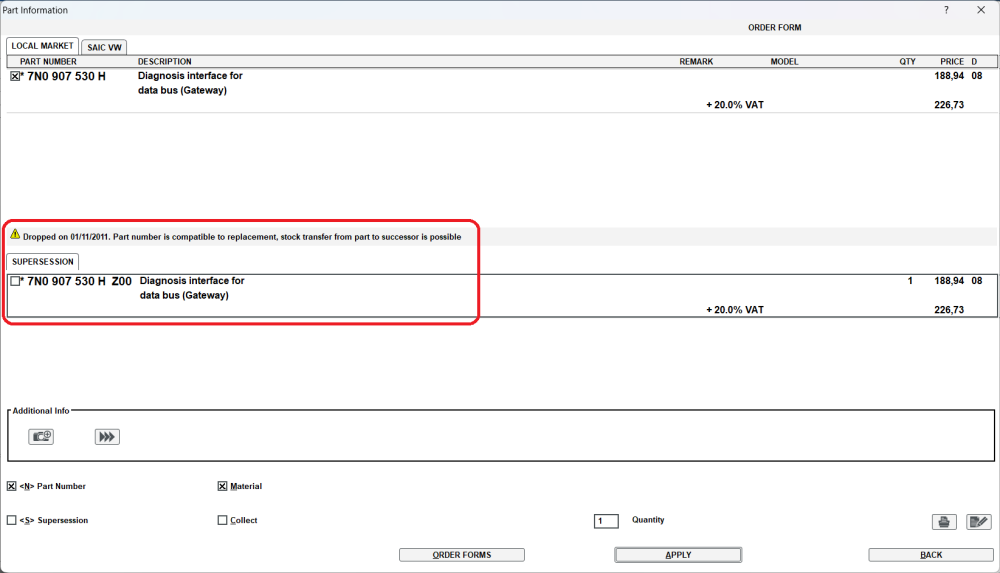The image size is (1000, 573).
Task: Enable the Collect checkbox
Action: [x=222, y=520]
